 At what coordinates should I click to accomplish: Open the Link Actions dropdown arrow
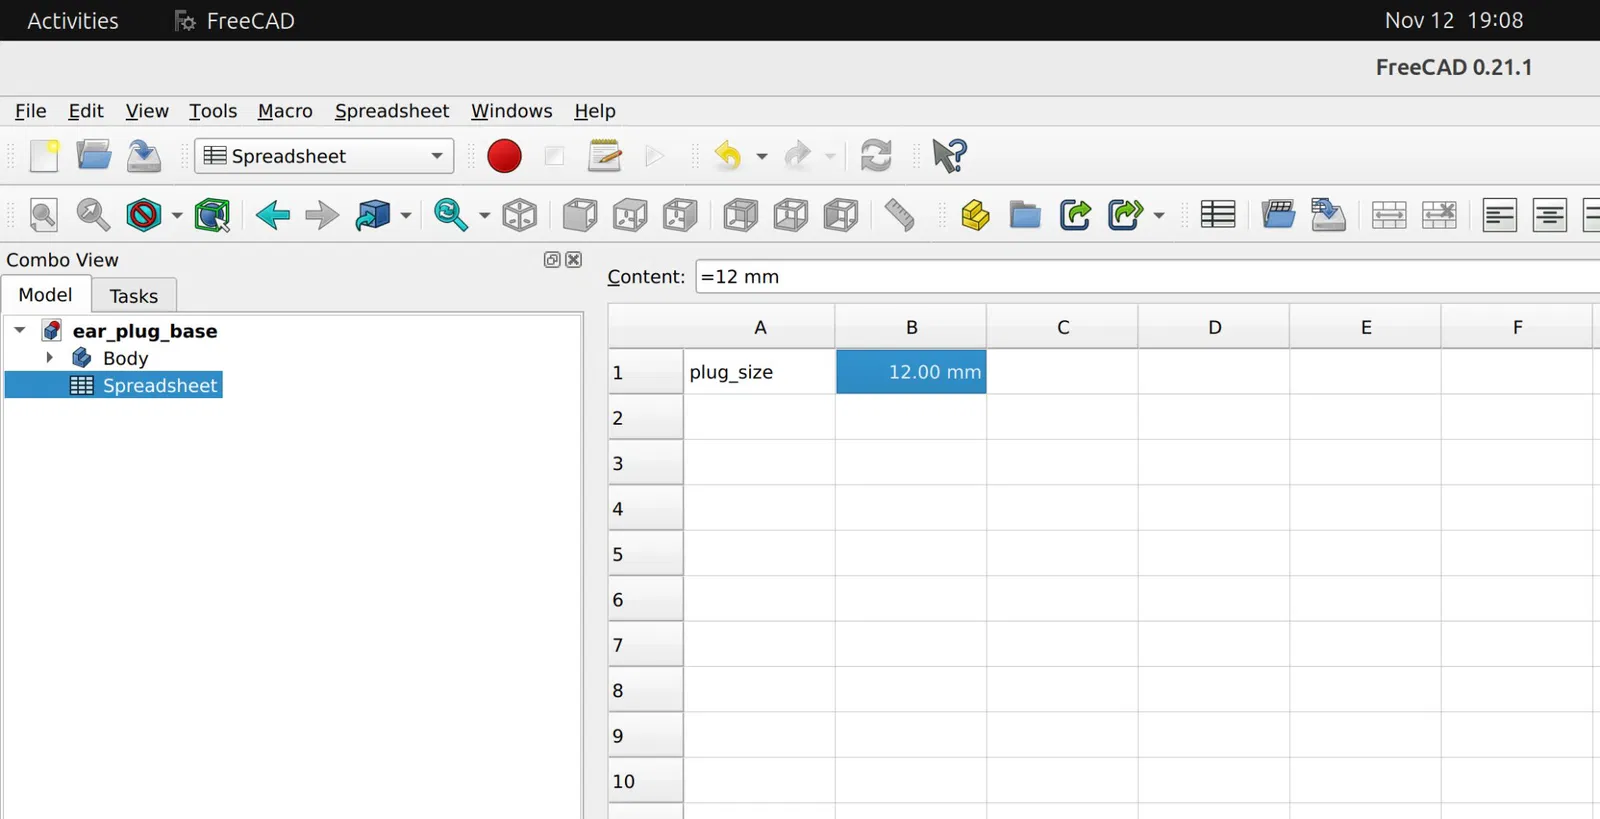(x=406, y=215)
